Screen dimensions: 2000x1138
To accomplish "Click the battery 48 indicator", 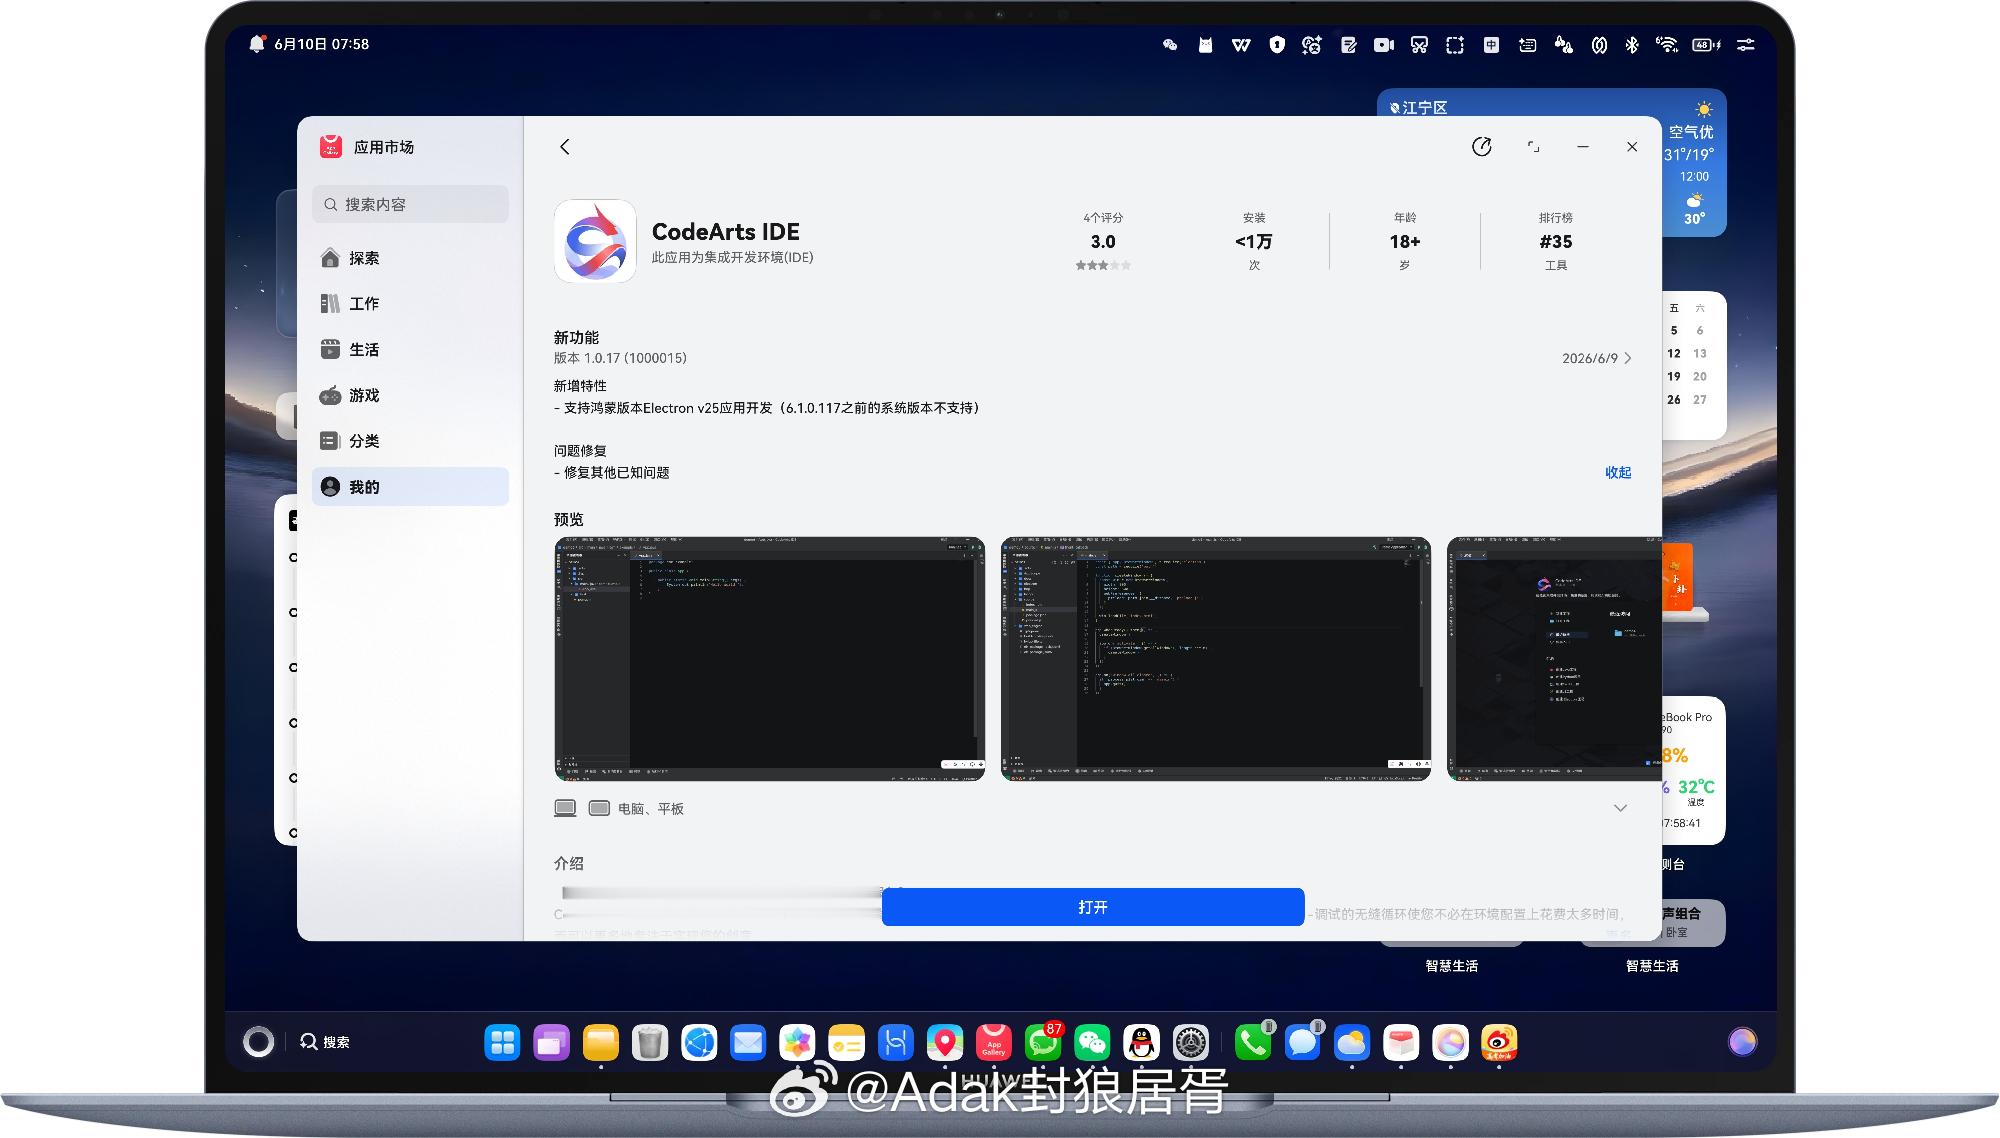I will coord(1706,45).
